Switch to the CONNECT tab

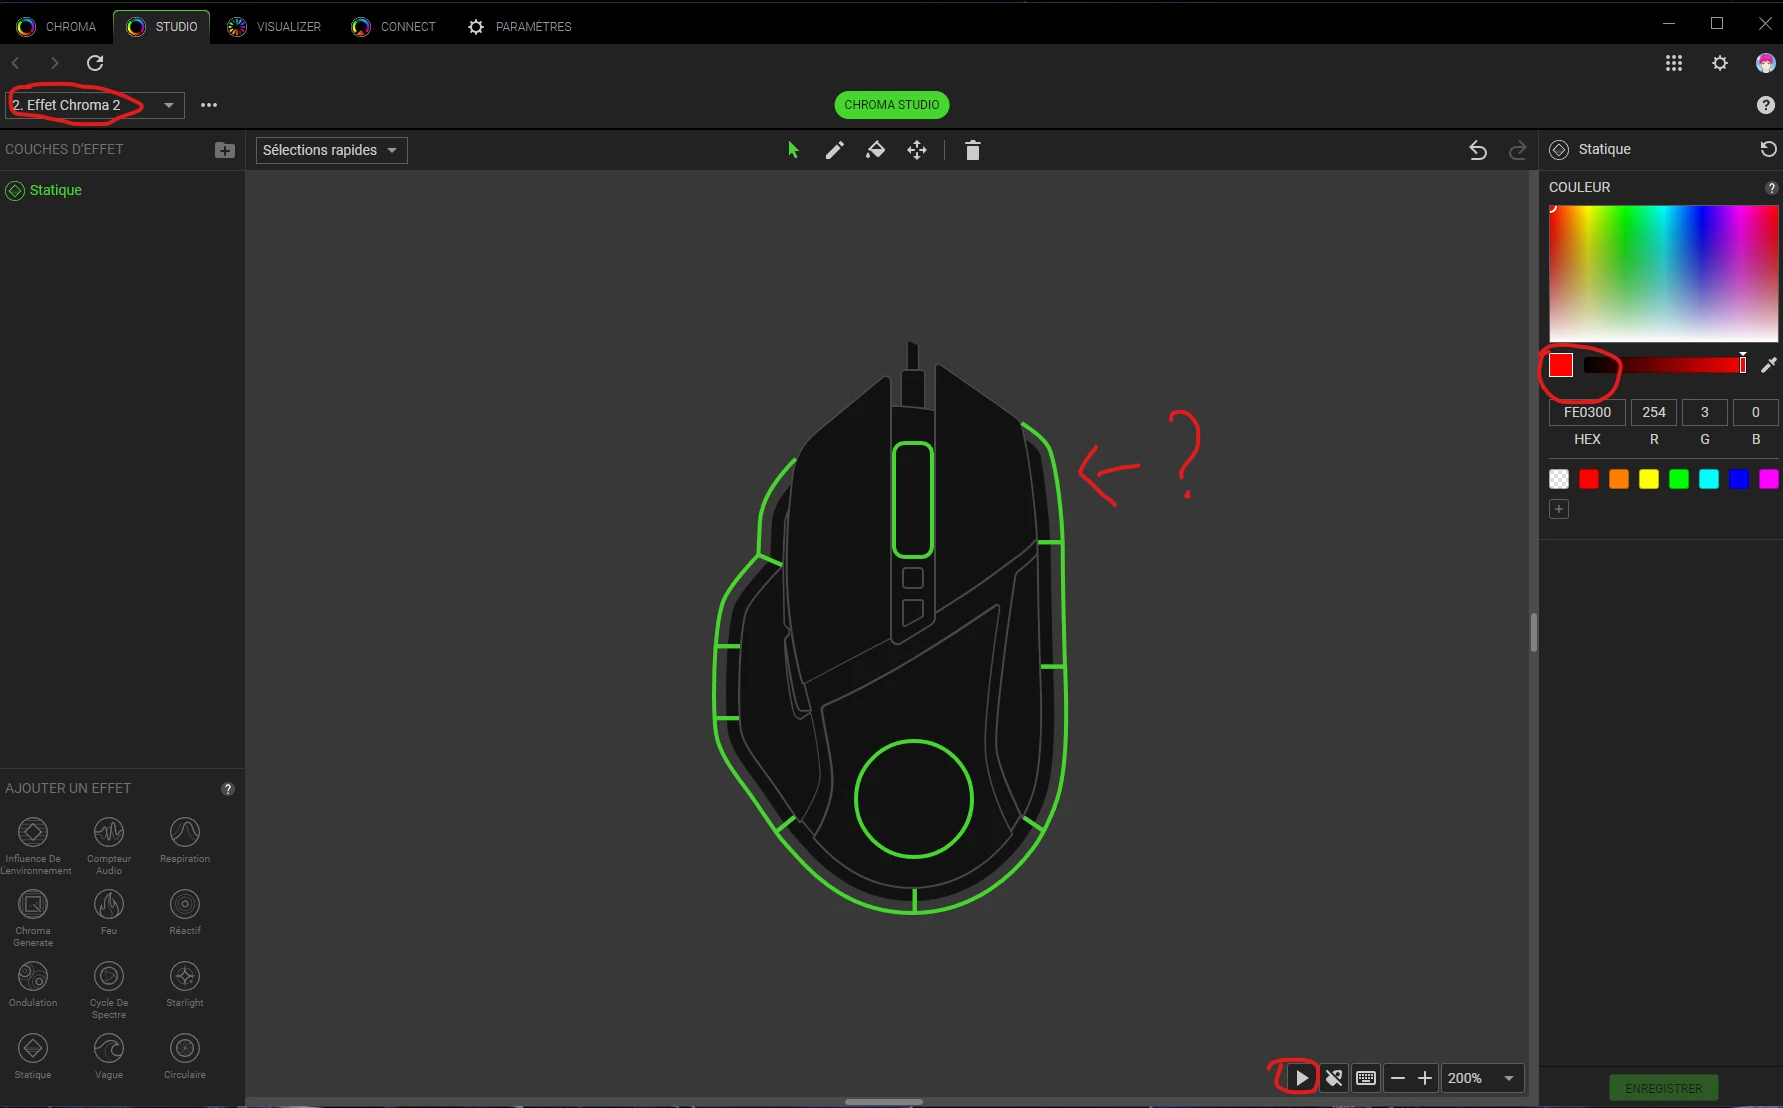click(x=394, y=27)
